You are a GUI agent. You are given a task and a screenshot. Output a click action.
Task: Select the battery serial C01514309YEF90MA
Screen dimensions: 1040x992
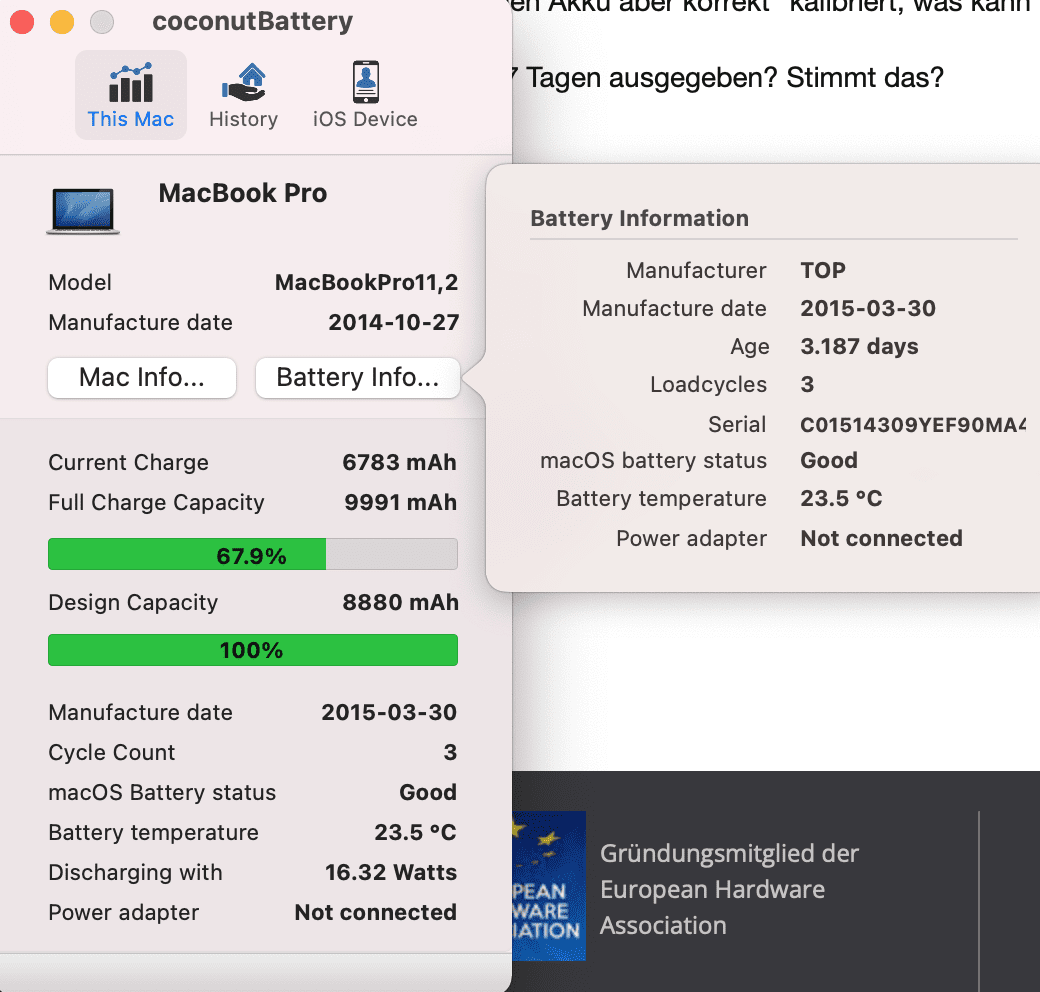913,425
